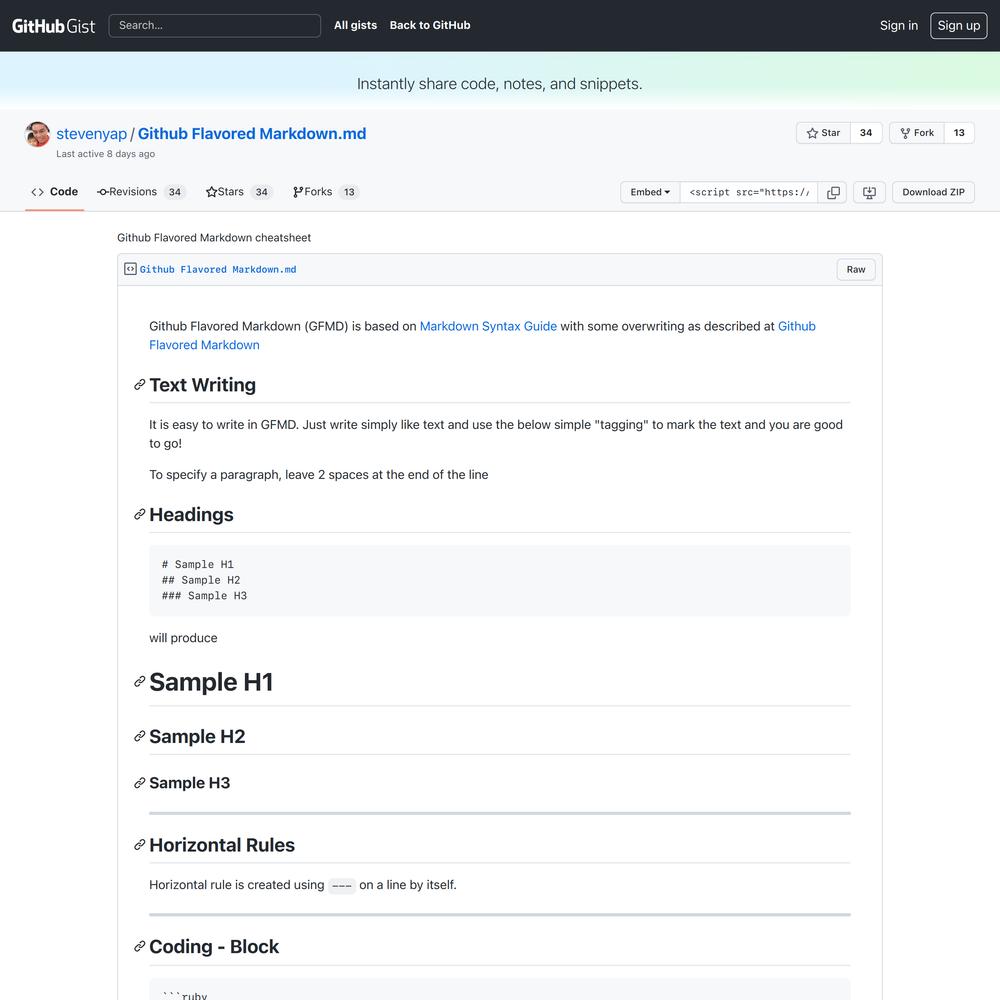Open the Github Flavored Markdown.md gist title
This screenshot has height=1000, width=1000.
pos(252,133)
